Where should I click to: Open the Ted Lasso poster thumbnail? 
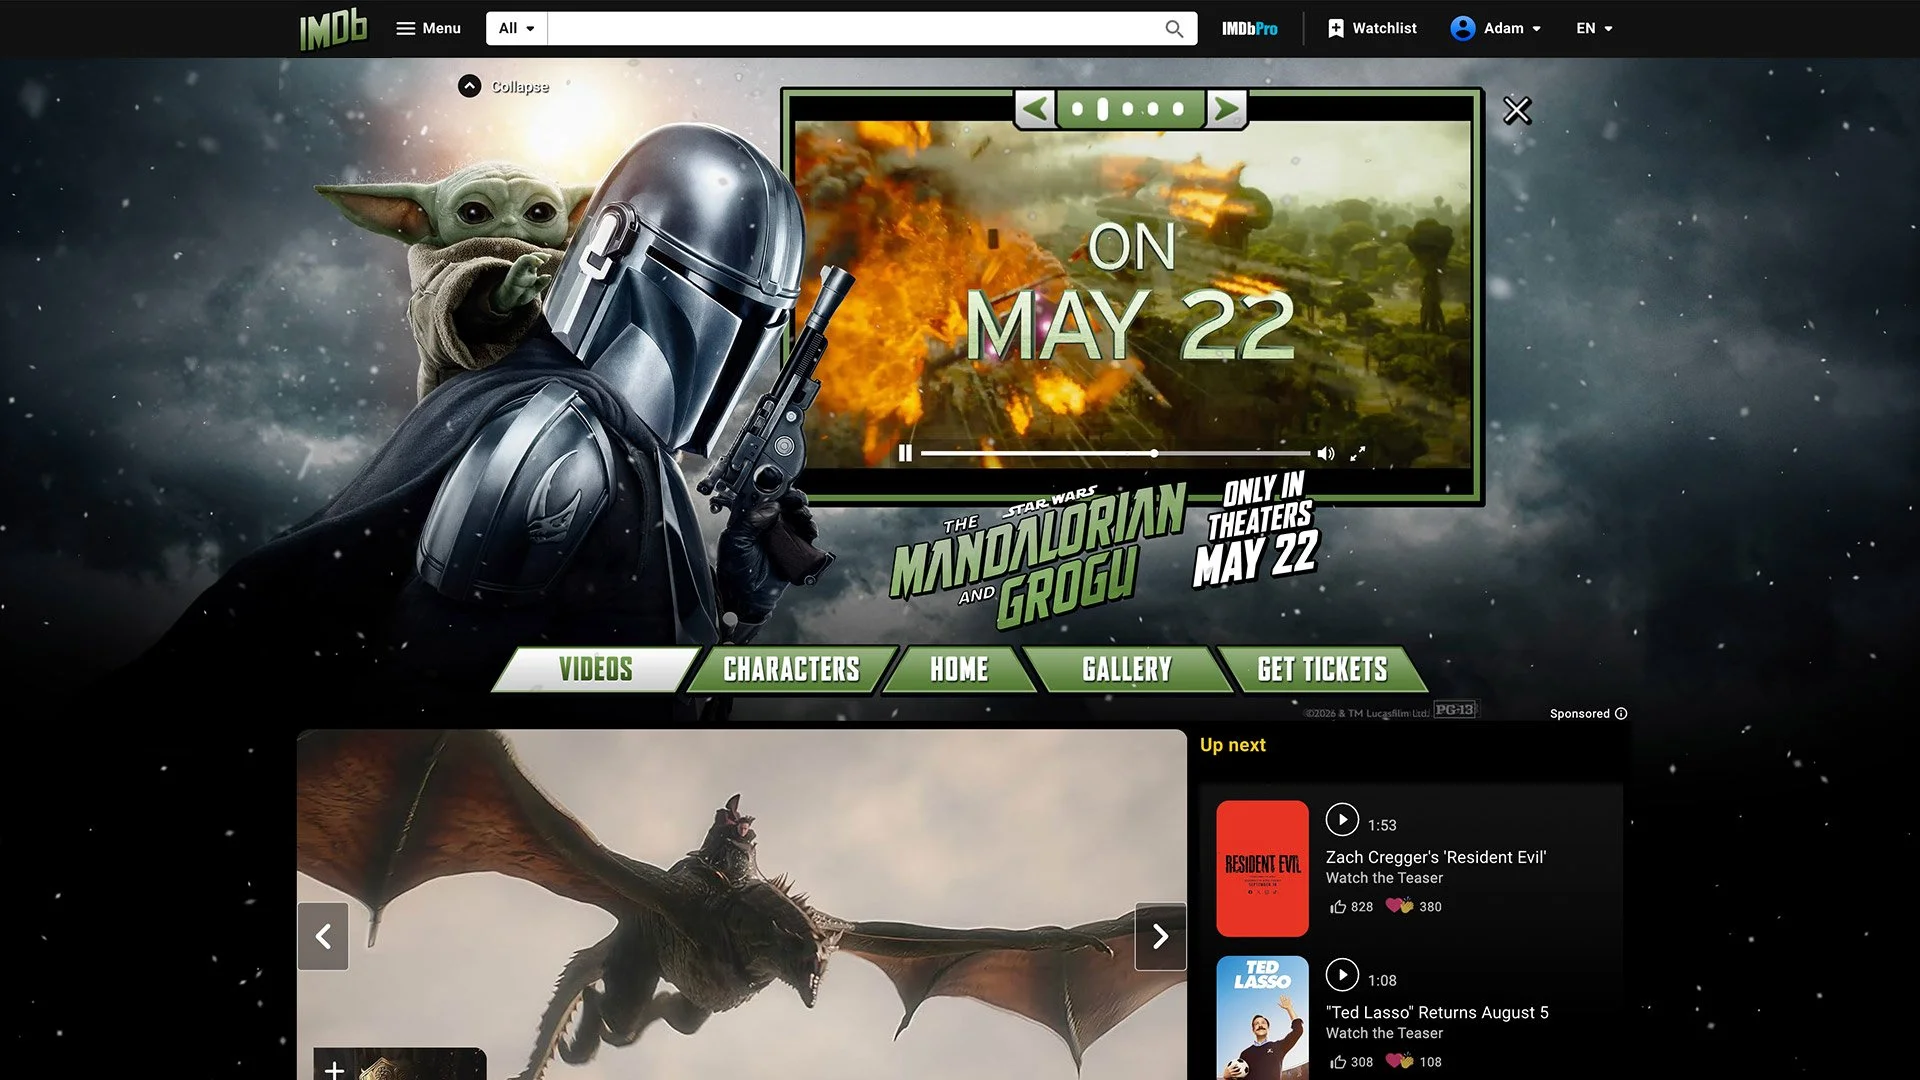(x=1262, y=1018)
